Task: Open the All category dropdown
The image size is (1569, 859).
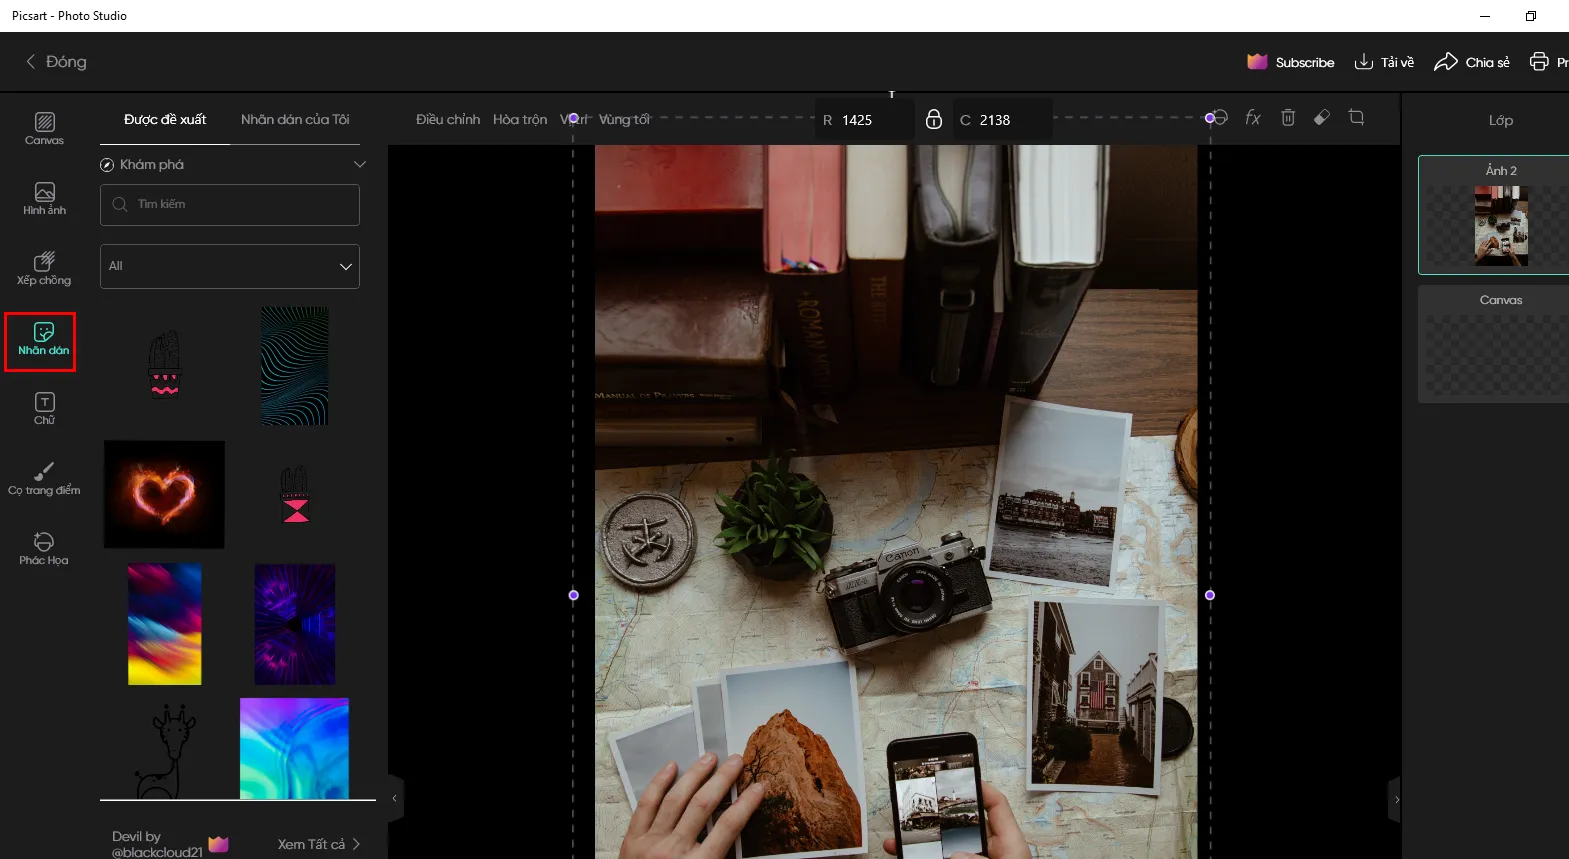Action: click(x=230, y=266)
